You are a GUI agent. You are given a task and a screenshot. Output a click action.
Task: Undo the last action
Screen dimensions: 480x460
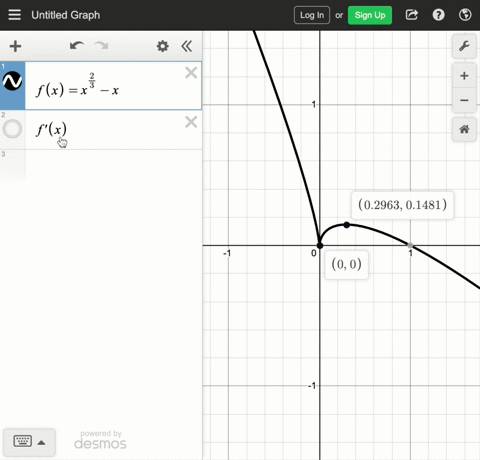pos(77,46)
